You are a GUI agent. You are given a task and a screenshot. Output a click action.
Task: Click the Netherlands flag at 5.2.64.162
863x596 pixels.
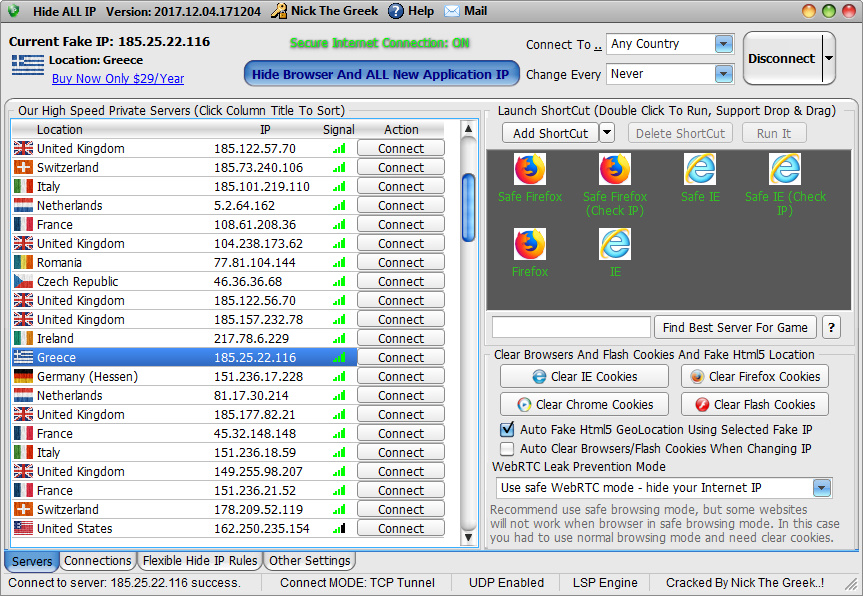(23, 205)
